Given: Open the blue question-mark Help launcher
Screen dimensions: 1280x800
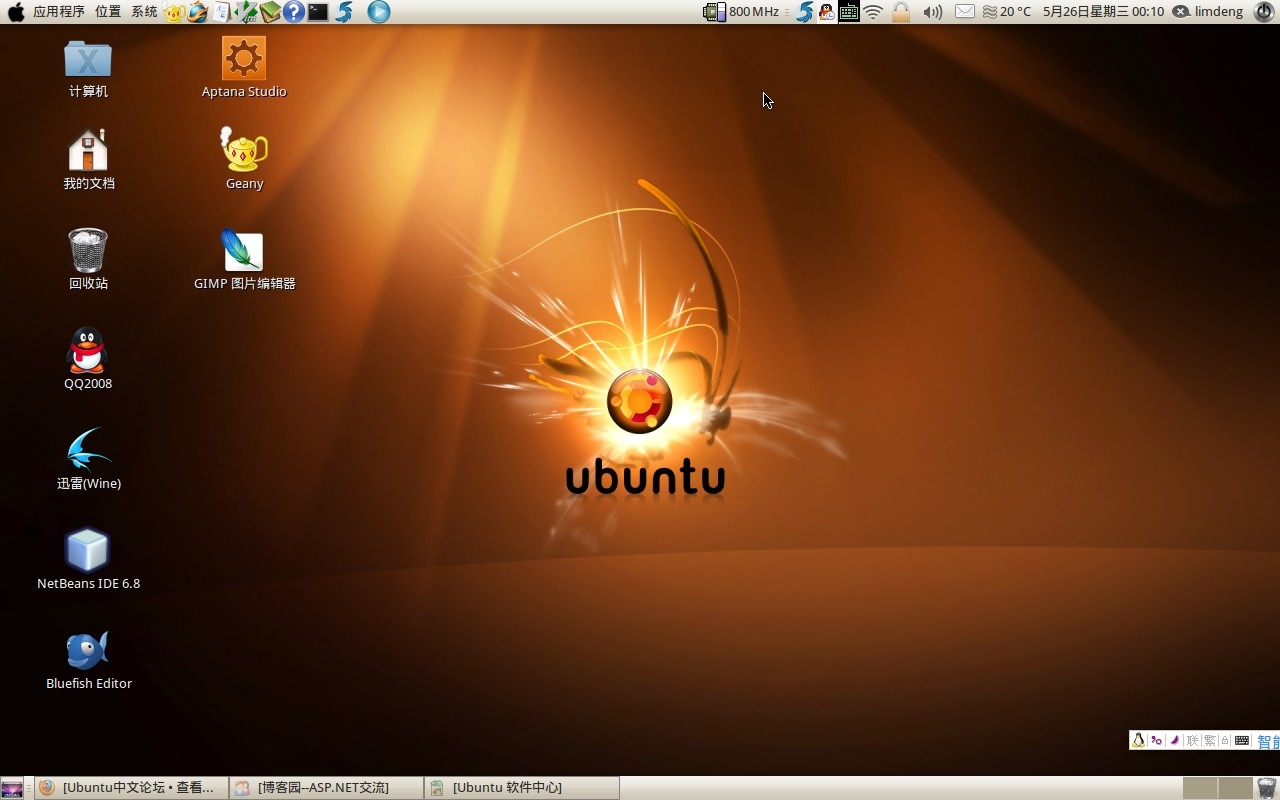Looking at the screenshot, I should tap(293, 12).
